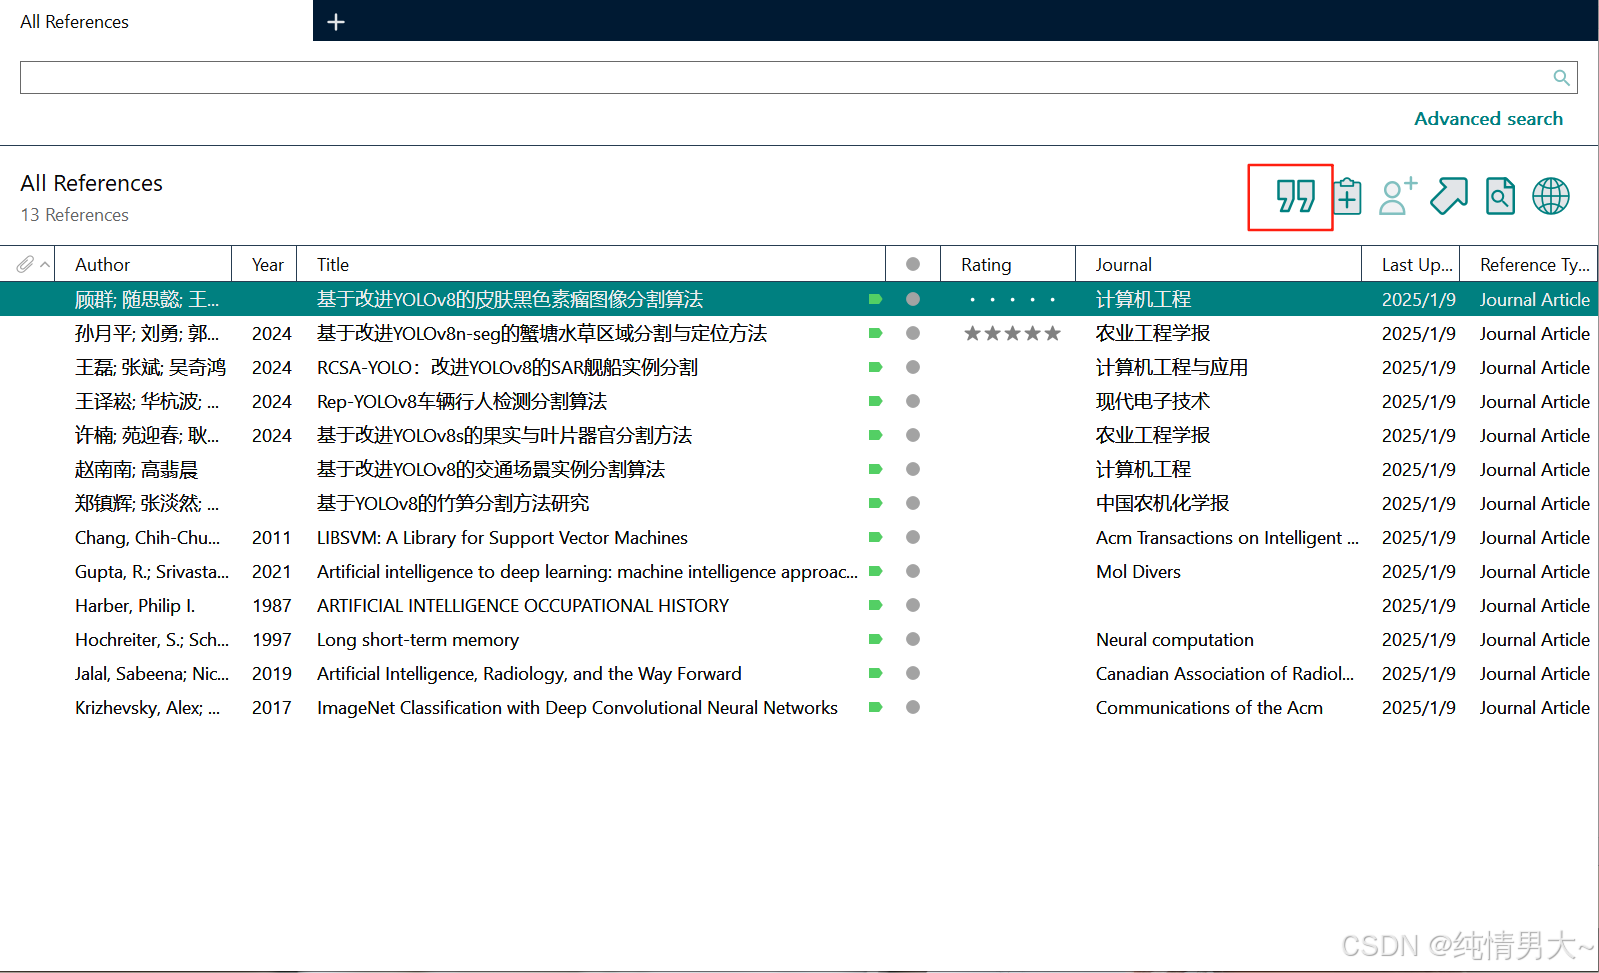Click journal Acm Transactions on Intelligent cell
This screenshot has height=973, width=1599.
click(x=1227, y=537)
